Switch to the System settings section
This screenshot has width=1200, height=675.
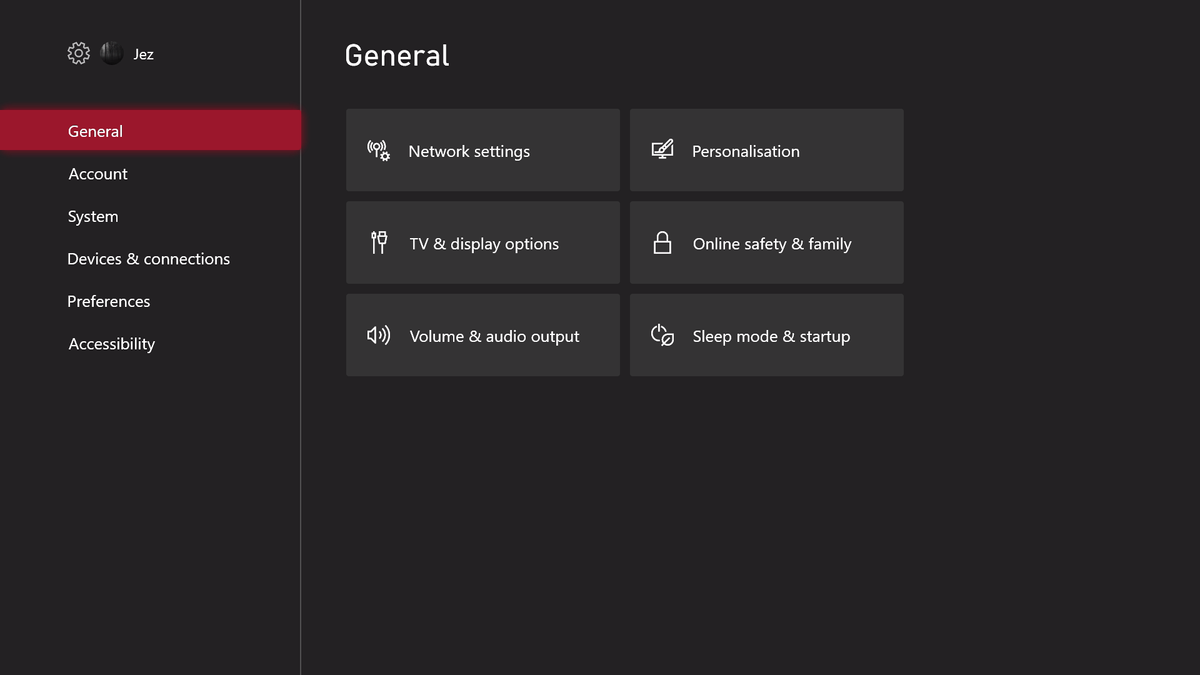coord(93,216)
